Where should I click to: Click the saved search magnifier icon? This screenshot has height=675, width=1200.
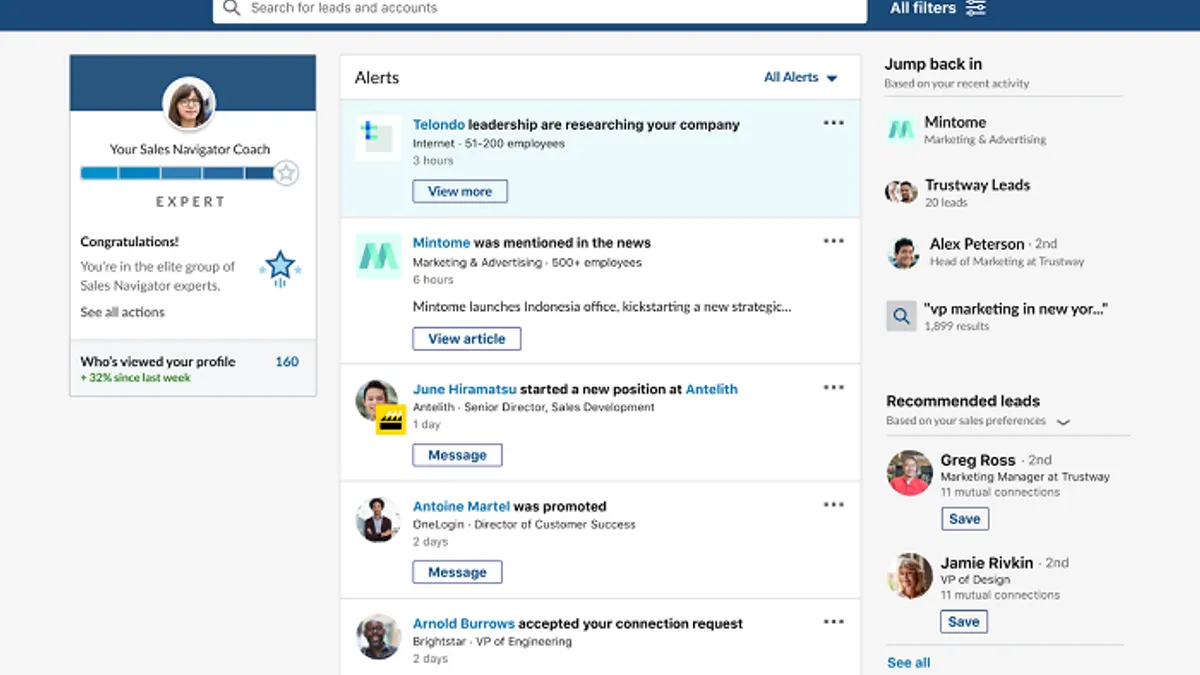[901, 316]
